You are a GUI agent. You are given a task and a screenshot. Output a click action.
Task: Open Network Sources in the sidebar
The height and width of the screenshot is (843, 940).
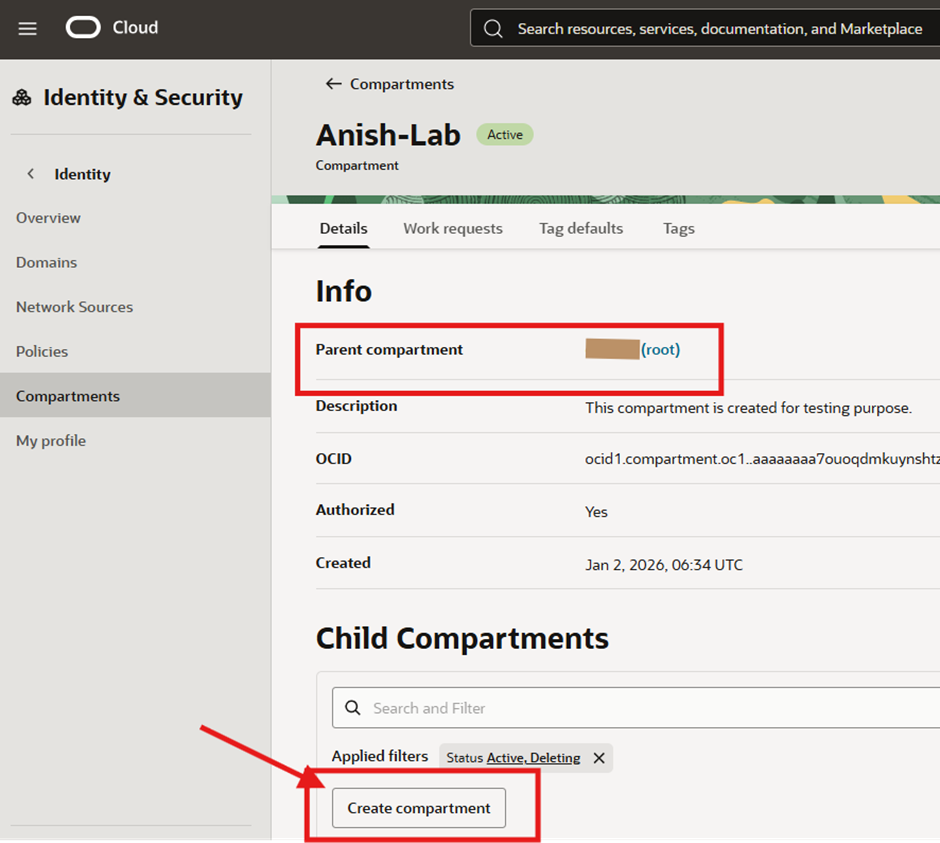(x=74, y=307)
